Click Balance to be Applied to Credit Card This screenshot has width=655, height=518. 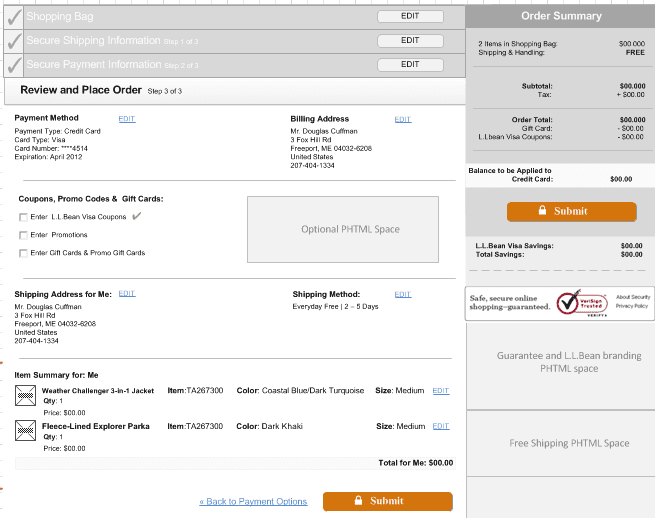[510, 175]
